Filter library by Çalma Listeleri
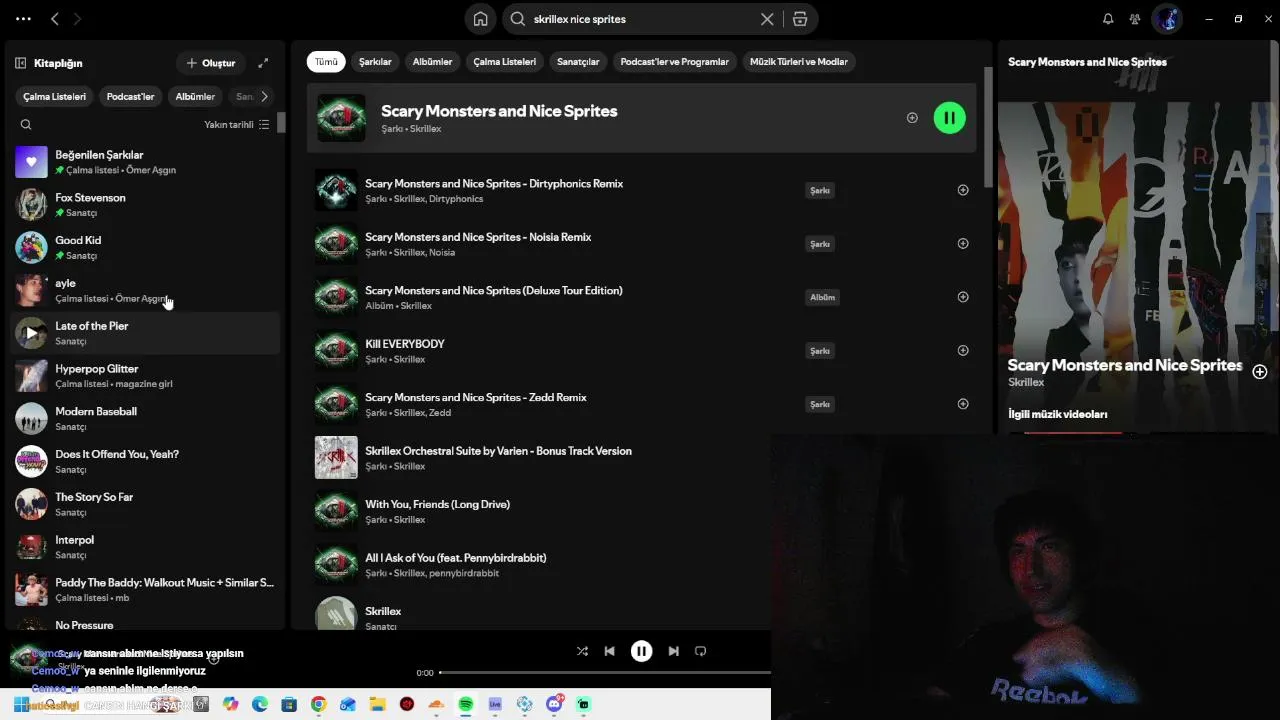This screenshot has height=720, width=1280. [55, 97]
